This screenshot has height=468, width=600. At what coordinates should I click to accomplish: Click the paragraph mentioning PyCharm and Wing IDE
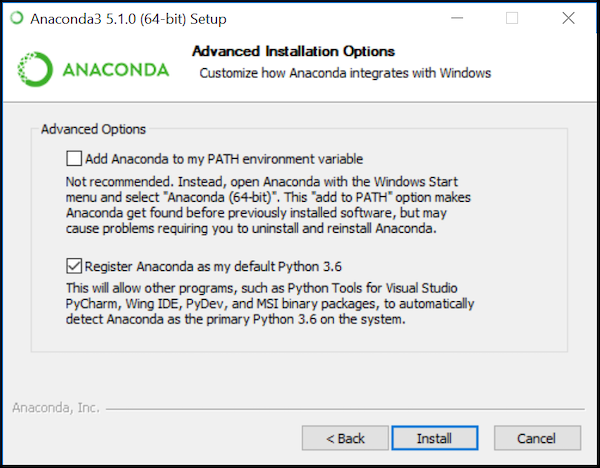(x=270, y=304)
